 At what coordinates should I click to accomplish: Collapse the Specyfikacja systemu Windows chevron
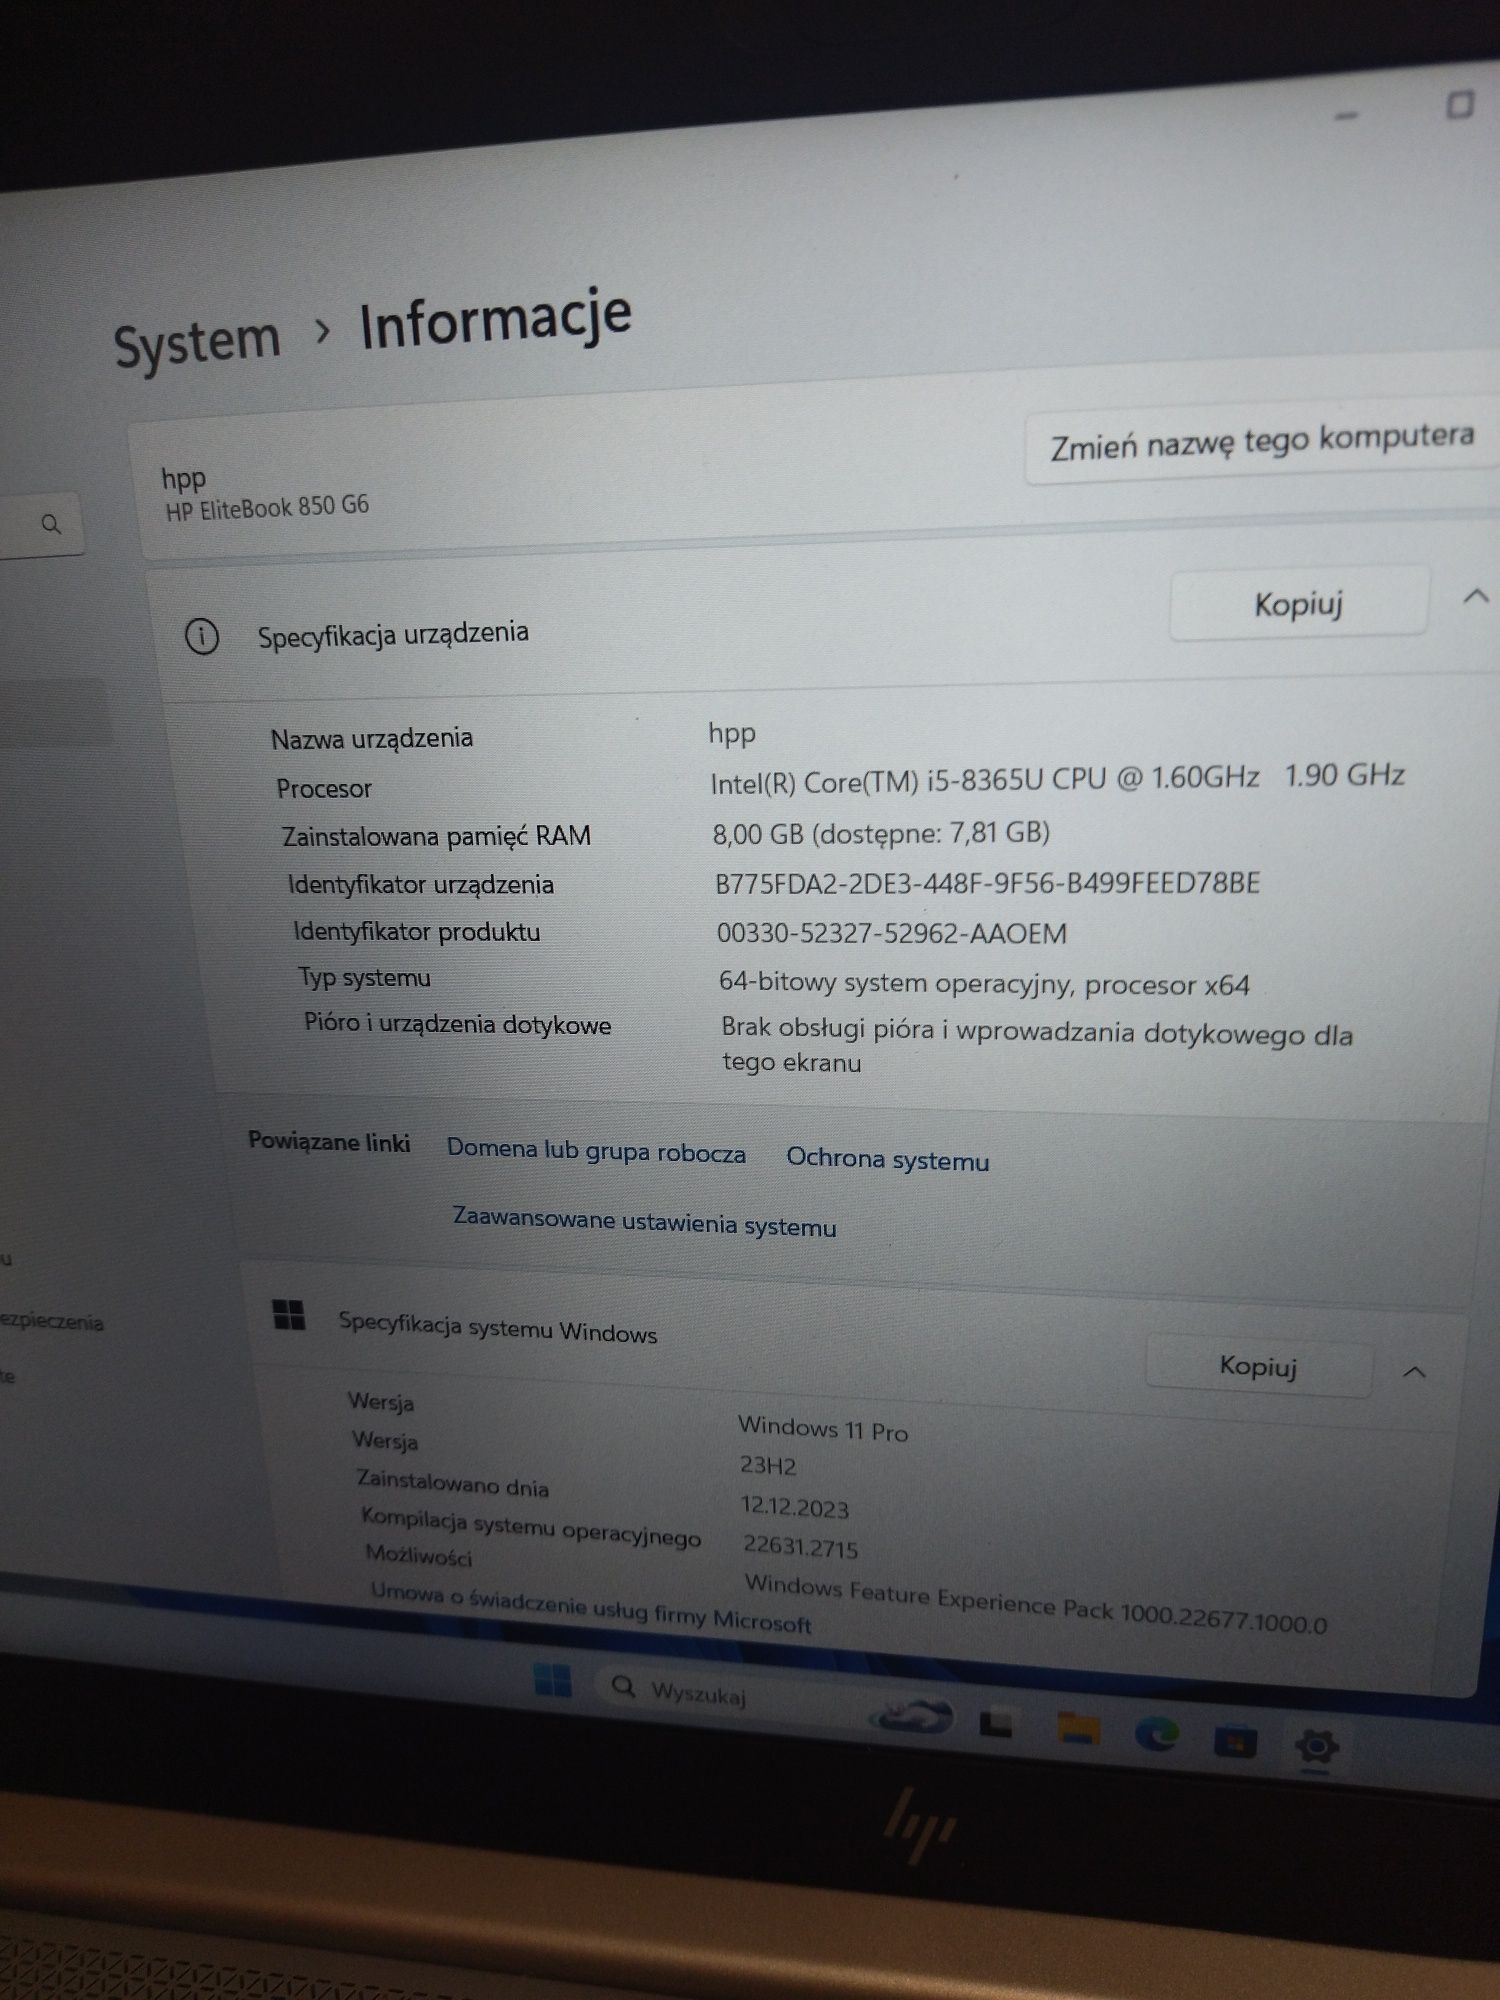tap(1414, 1372)
